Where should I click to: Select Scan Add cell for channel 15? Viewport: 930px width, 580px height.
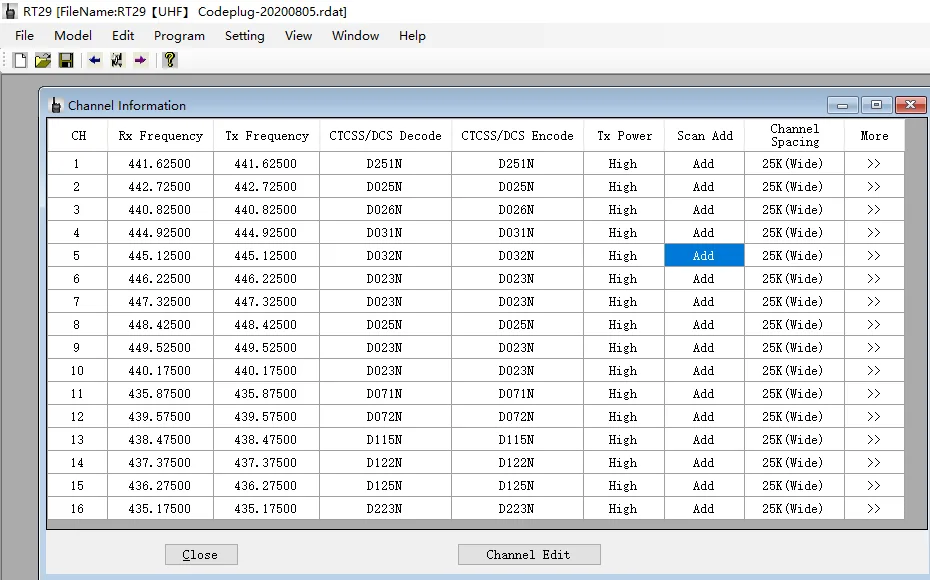(704, 486)
